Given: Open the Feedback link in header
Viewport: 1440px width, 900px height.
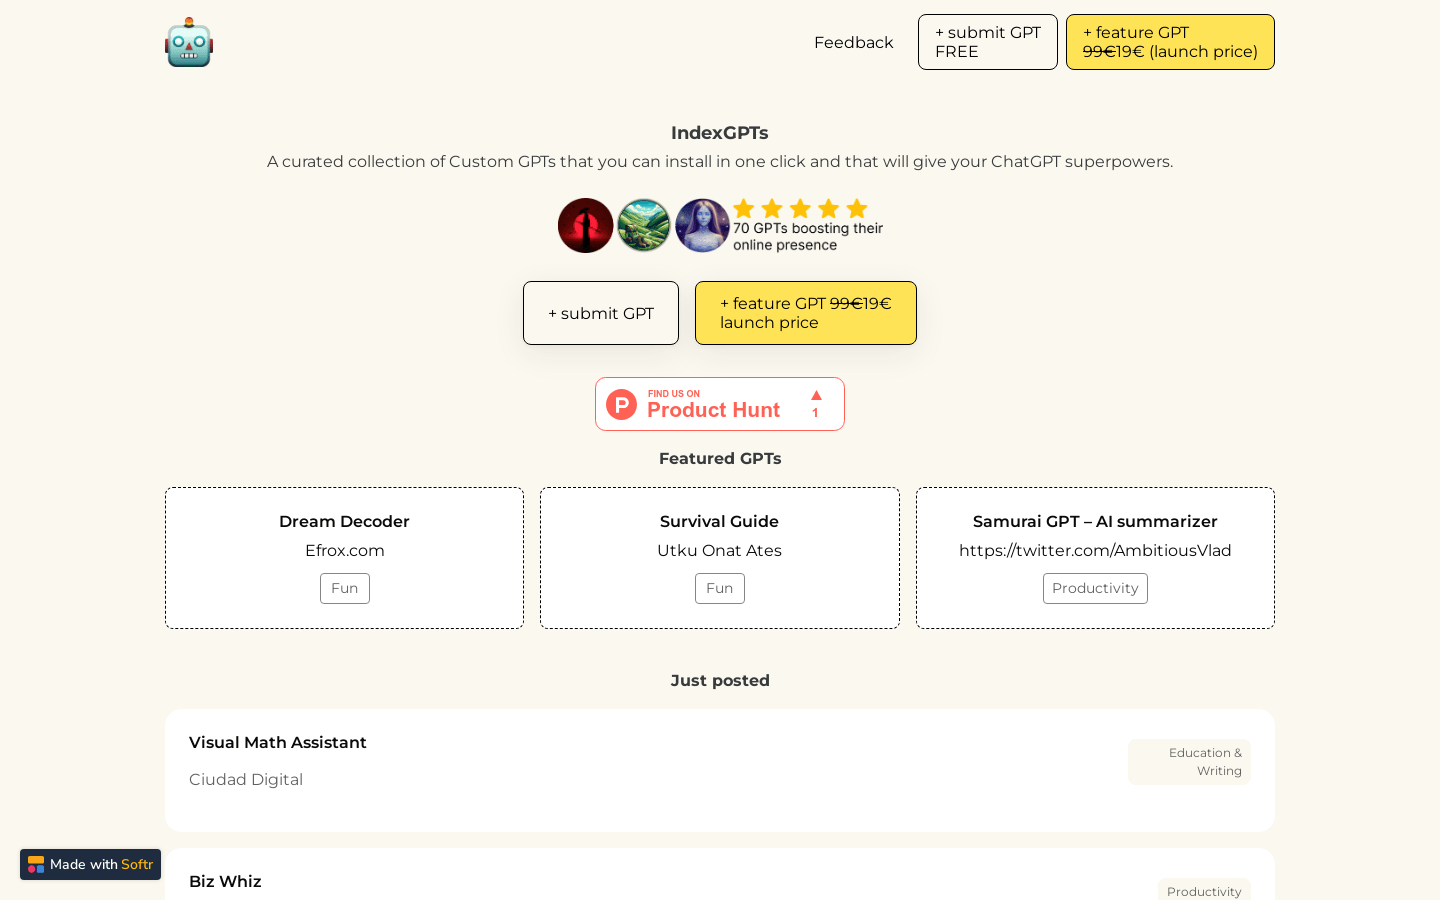Looking at the screenshot, I should pos(853,43).
